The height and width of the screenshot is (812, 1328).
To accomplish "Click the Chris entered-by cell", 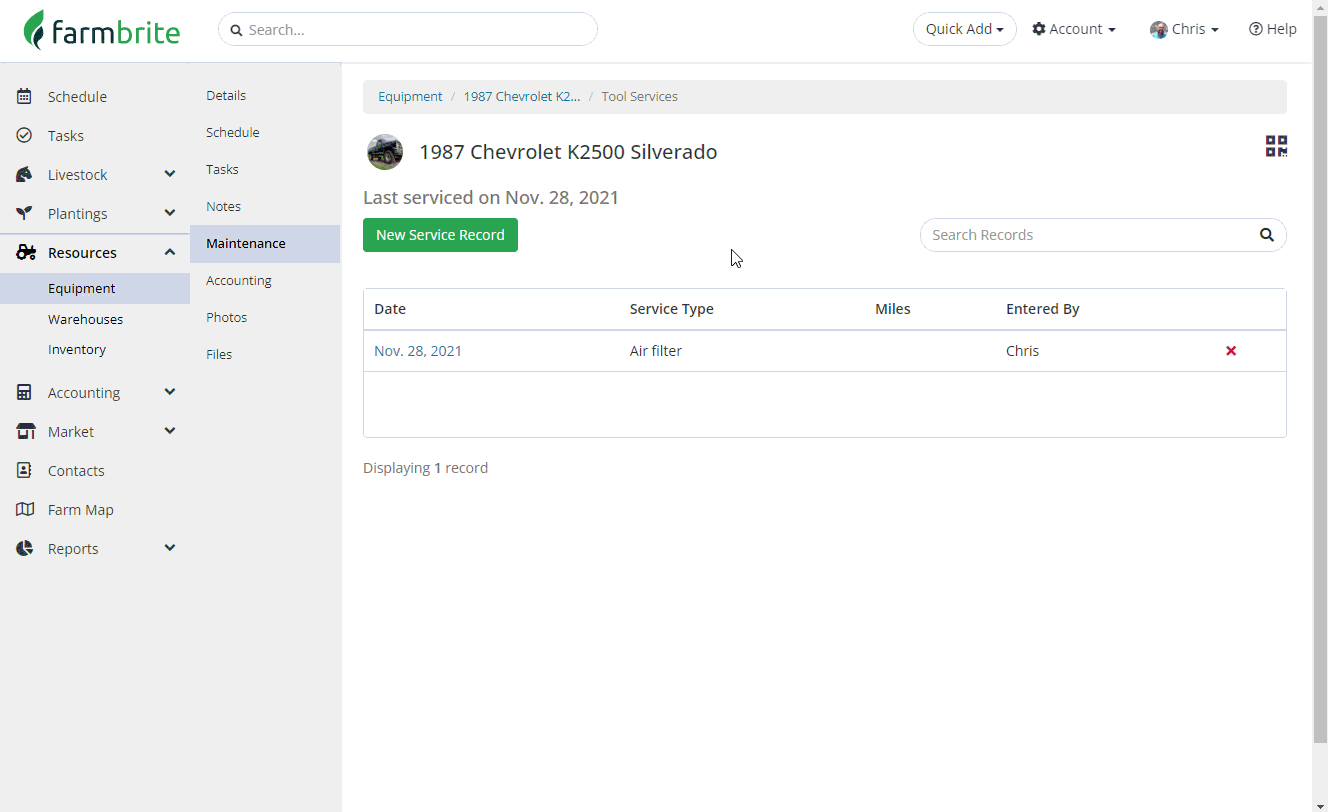I will (x=1023, y=351).
